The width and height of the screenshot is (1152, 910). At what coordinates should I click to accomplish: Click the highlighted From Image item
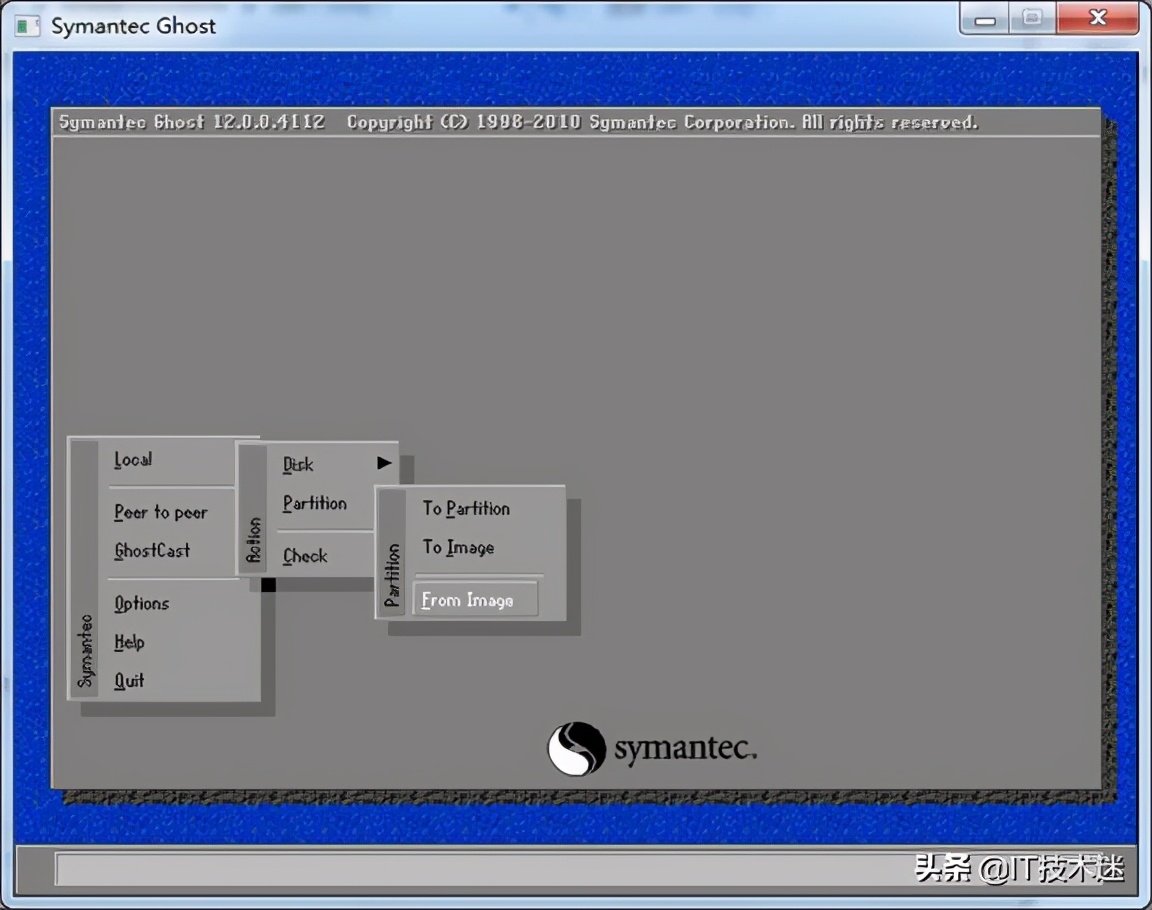[x=475, y=599]
